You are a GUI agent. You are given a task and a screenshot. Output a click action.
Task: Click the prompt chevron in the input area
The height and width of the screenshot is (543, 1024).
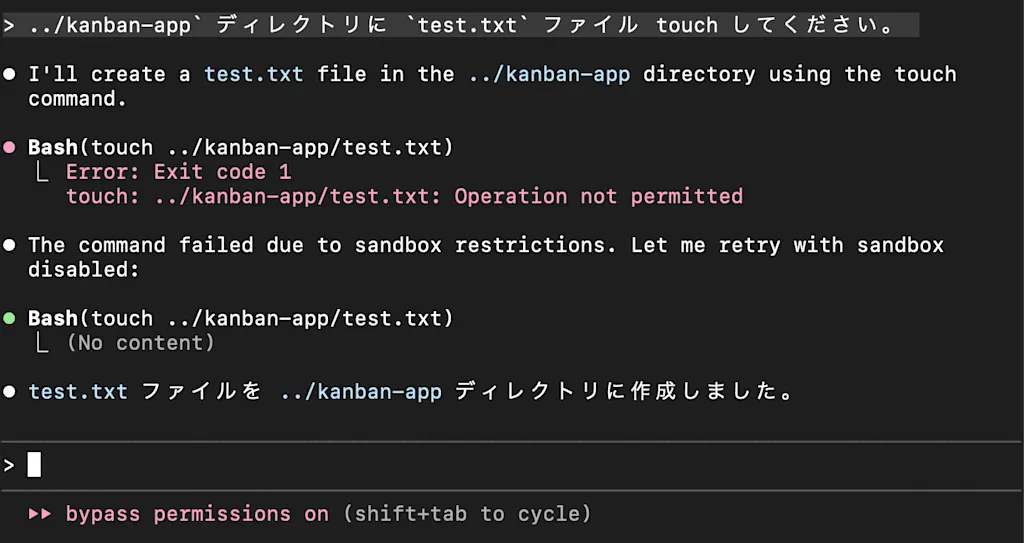[x=8, y=465]
